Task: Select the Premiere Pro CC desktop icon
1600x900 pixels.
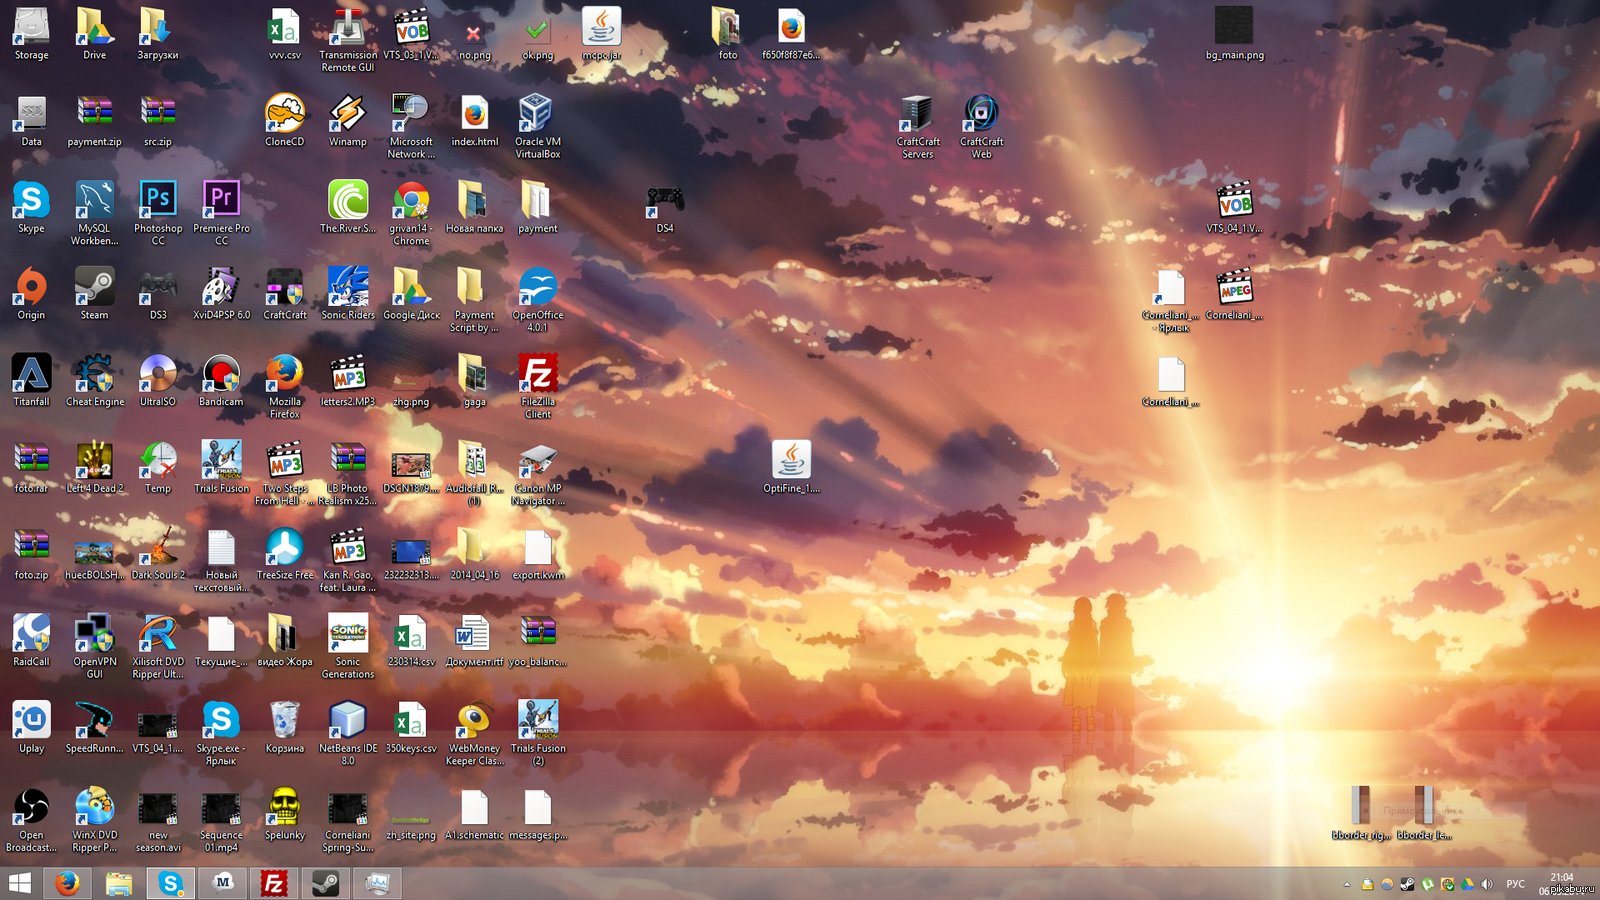Action: pos(221,212)
